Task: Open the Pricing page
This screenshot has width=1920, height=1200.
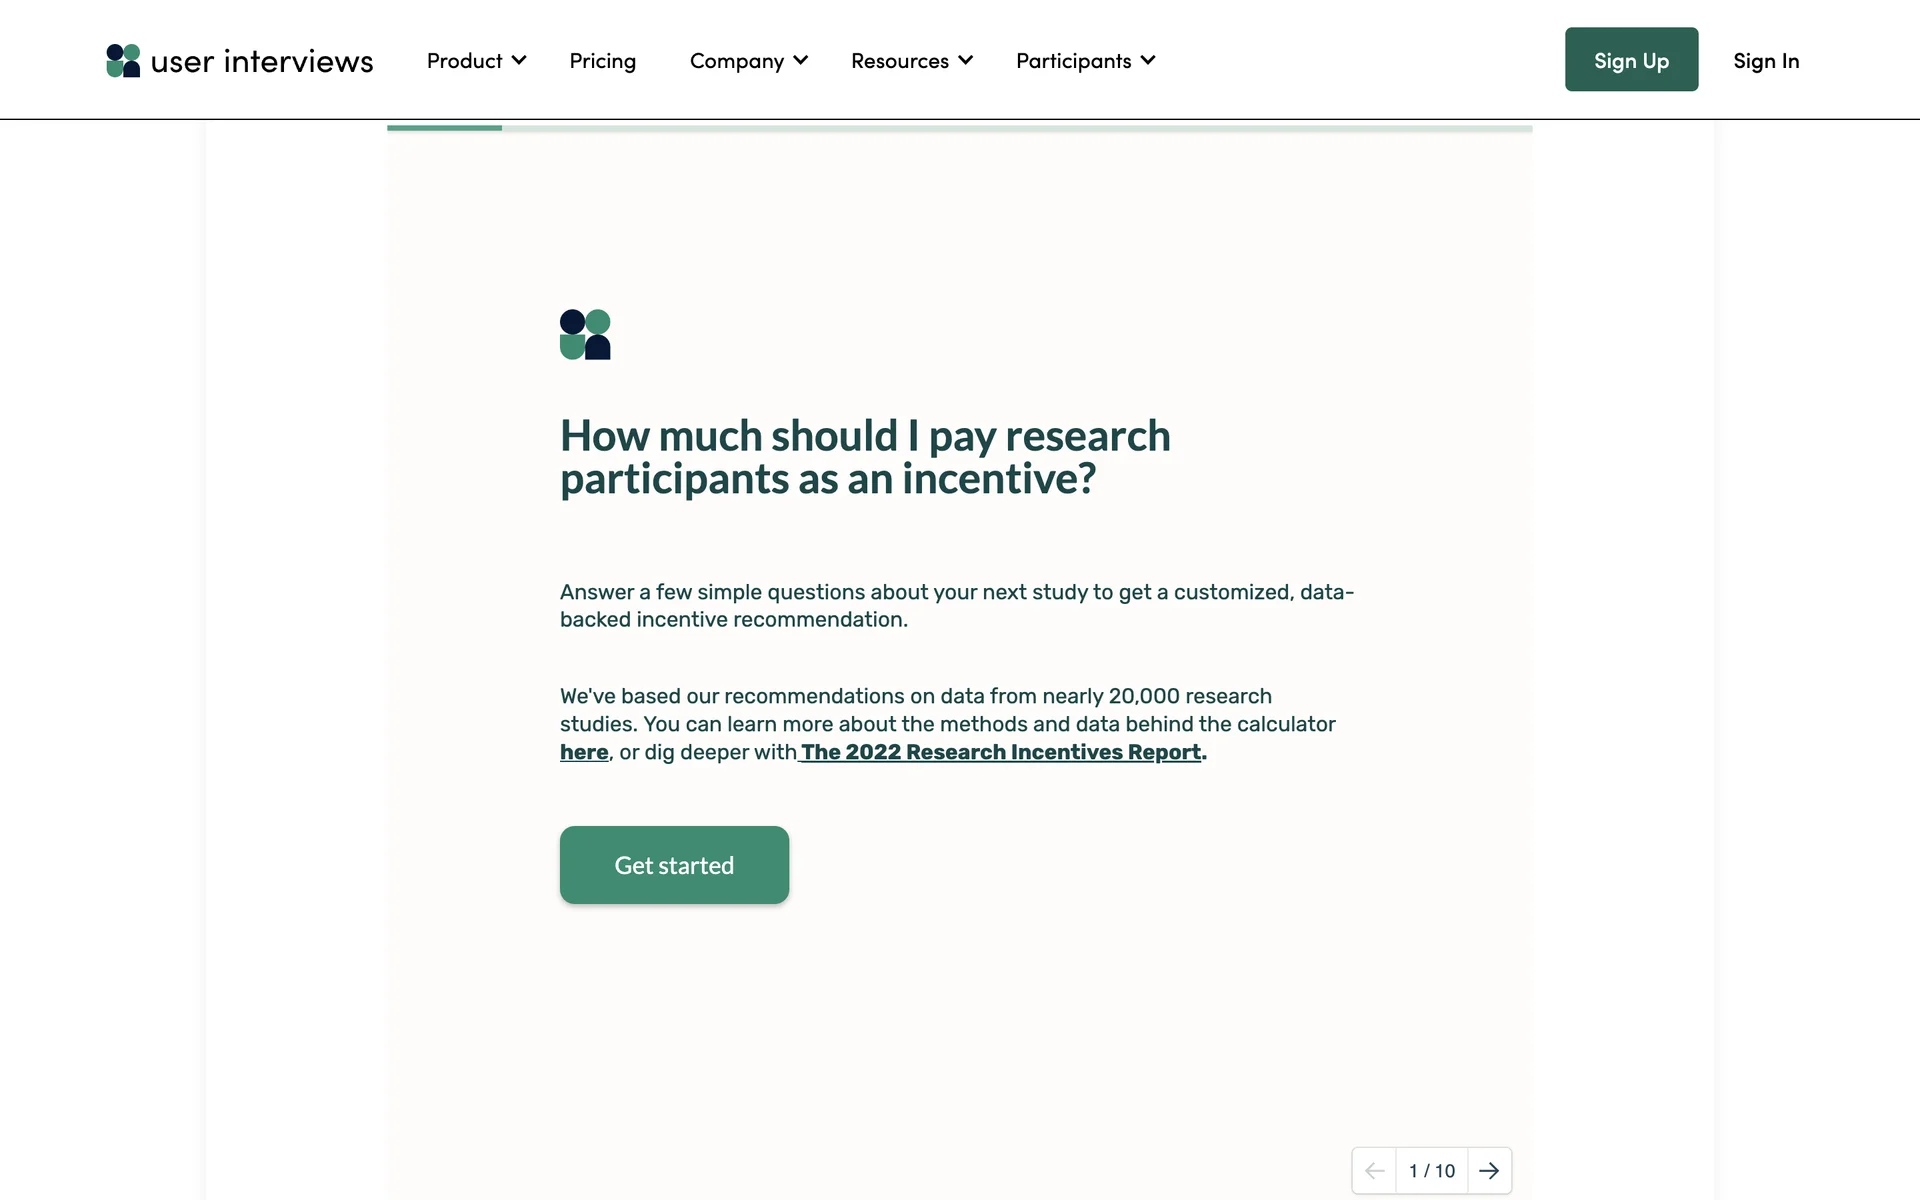Action: pos(602,61)
